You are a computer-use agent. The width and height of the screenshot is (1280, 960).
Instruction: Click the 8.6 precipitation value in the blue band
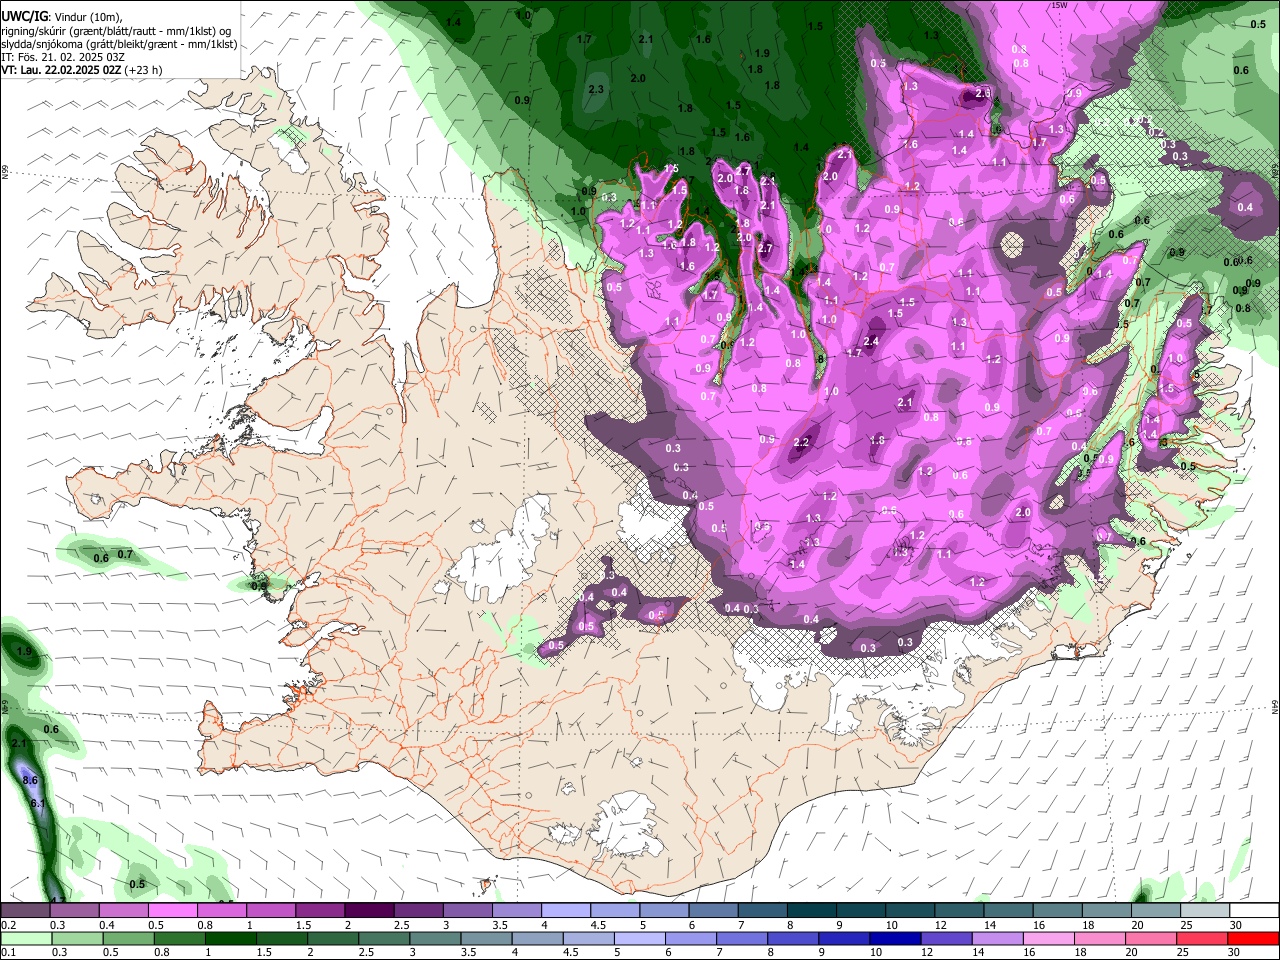tap(29, 780)
